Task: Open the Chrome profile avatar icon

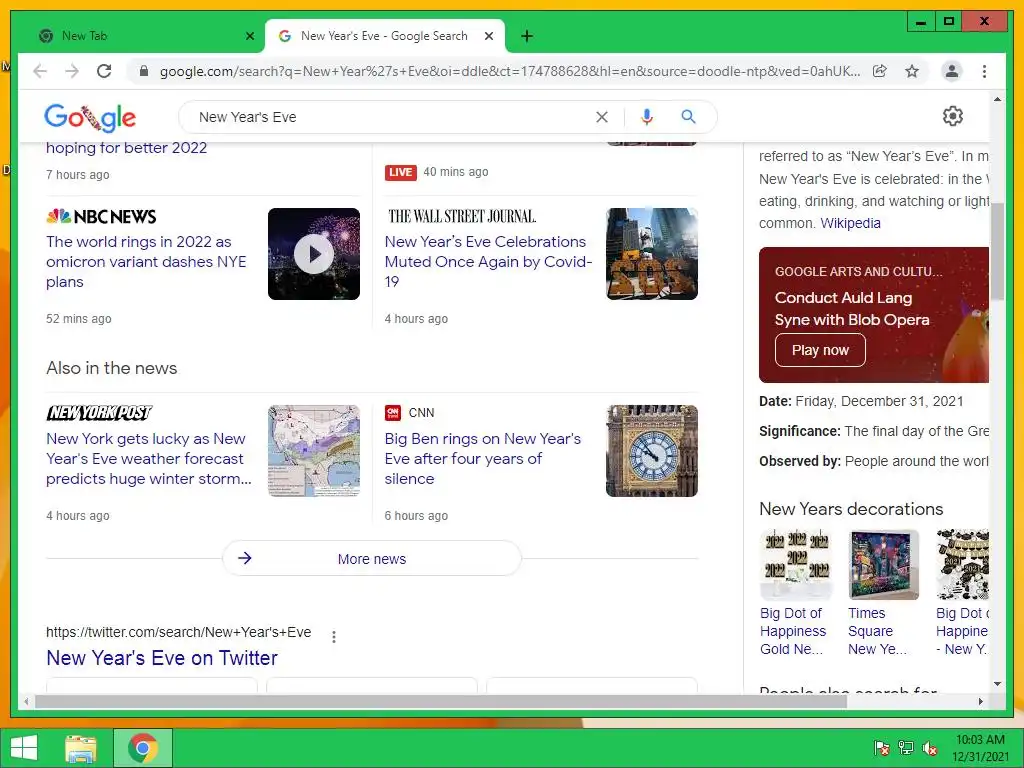Action: coord(952,71)
